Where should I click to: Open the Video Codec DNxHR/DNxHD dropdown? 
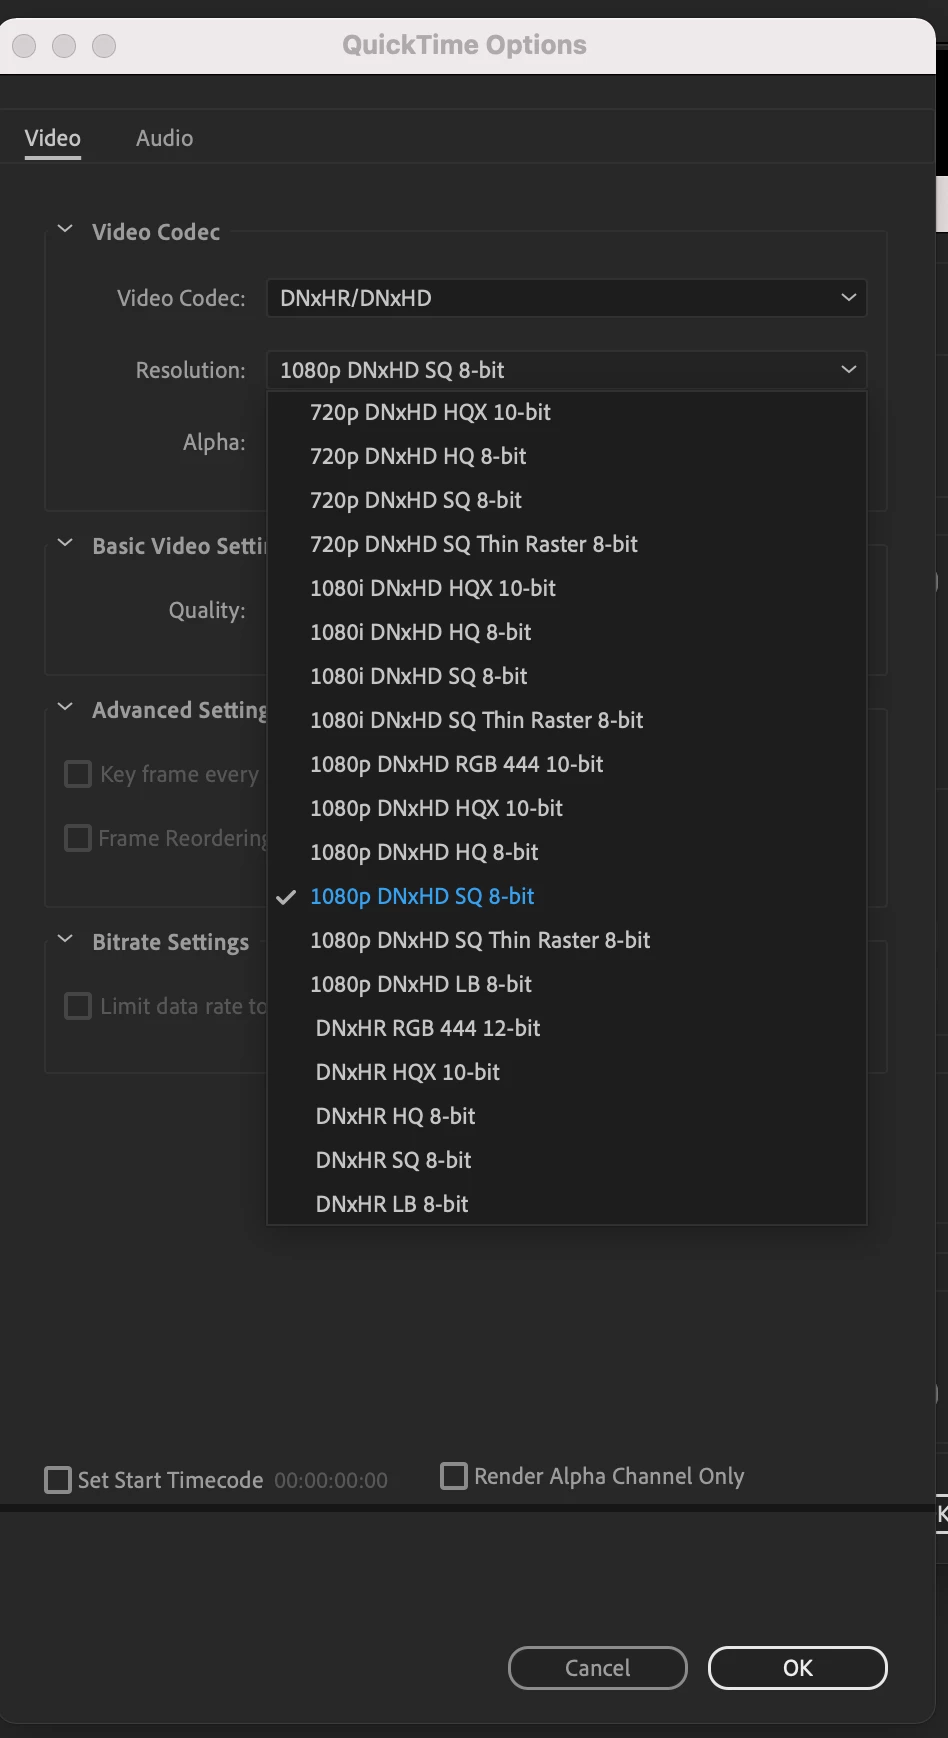[x=566, y=298]
